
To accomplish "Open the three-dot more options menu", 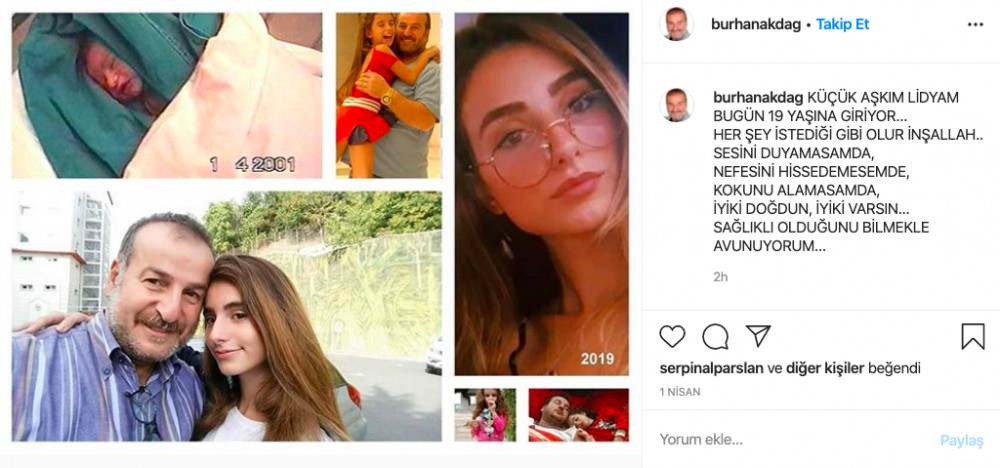I will [975, 25].
